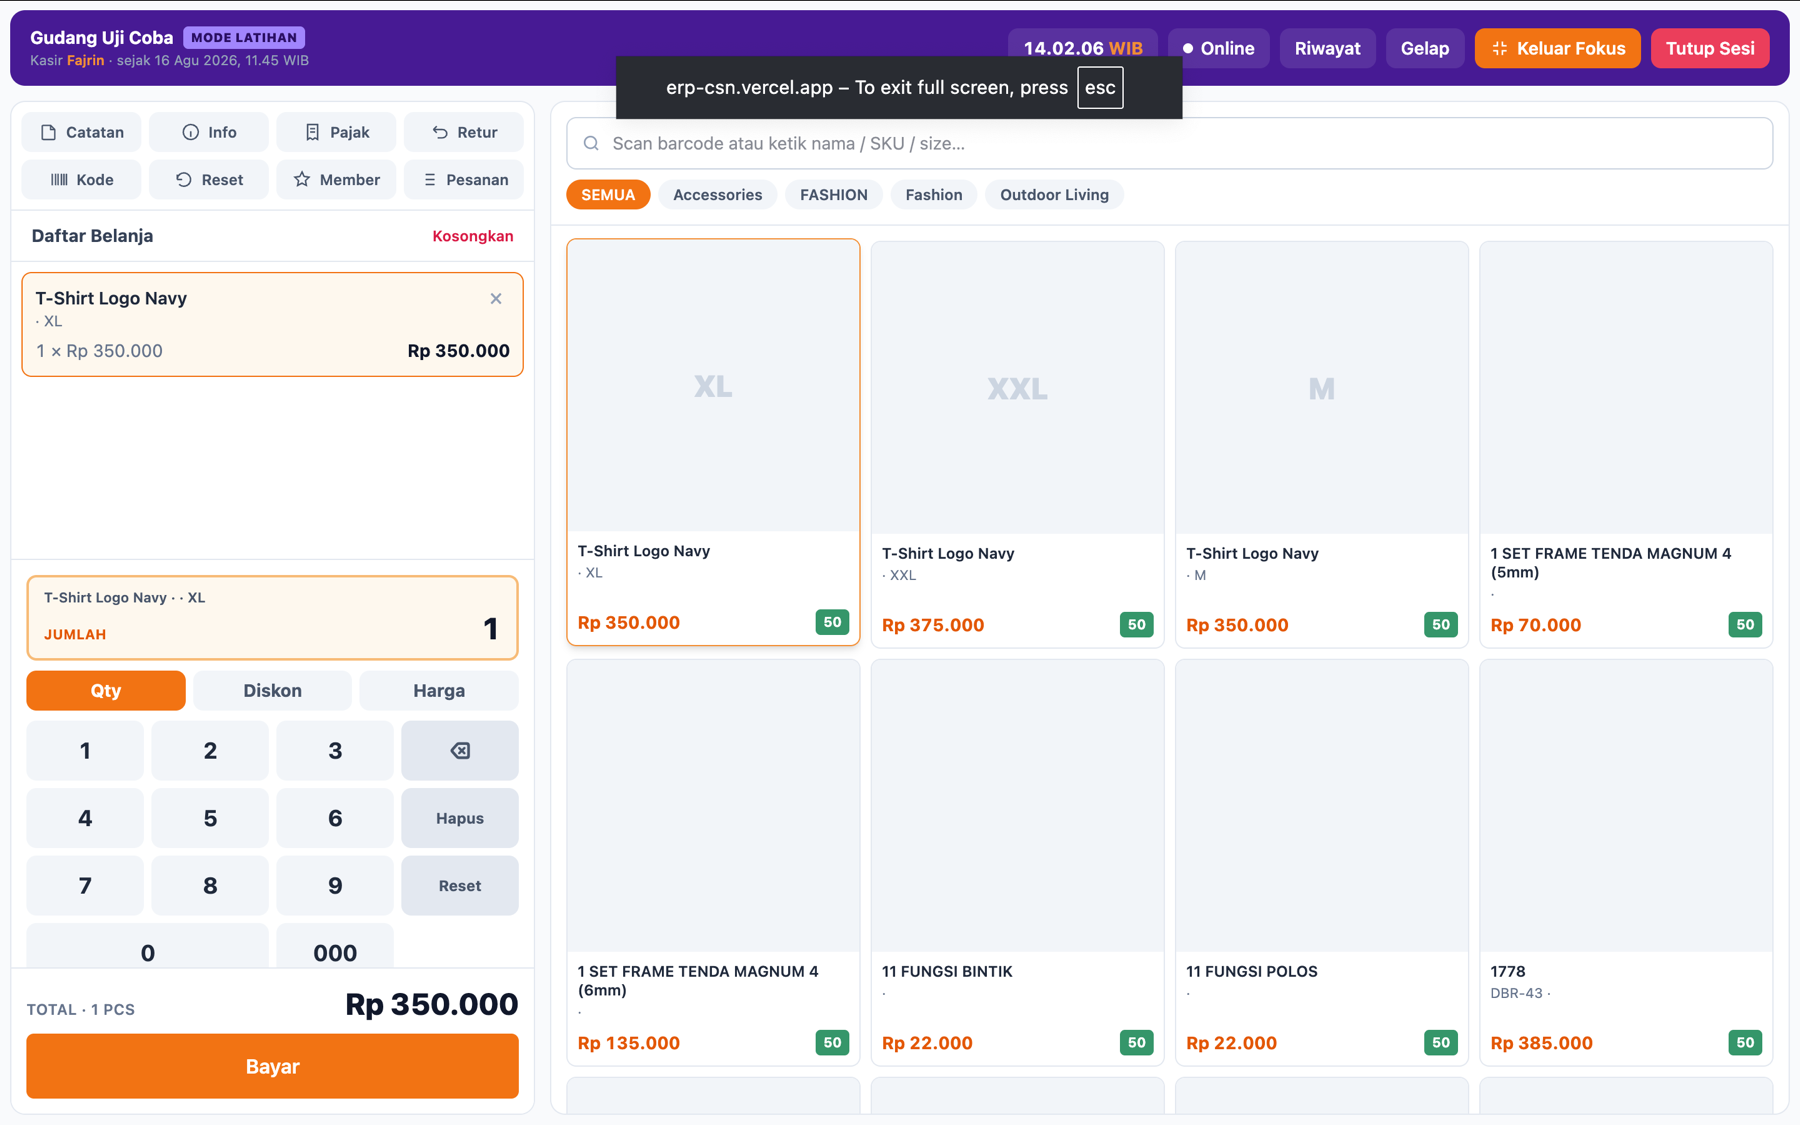Remove T-Shirt Logo Navy from cart
This screenshot has width=1800, height=1125.
(x=496, y=299)
